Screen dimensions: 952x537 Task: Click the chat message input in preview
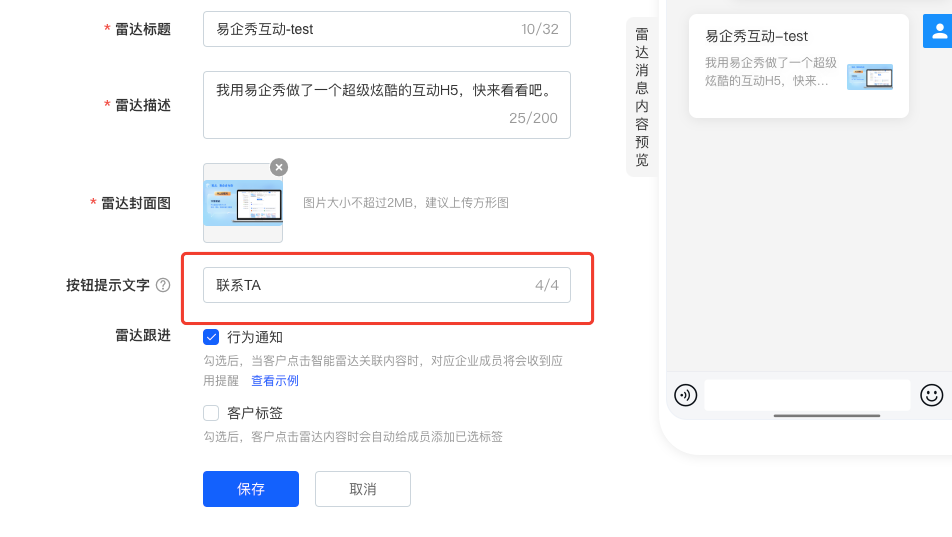coord(807,395)
